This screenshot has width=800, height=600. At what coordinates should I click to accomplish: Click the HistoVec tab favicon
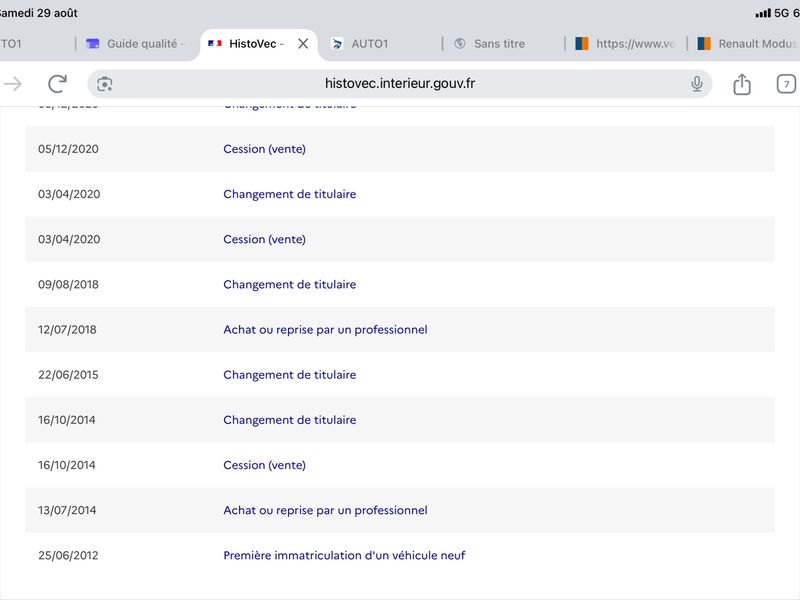[x=215, y=44]
